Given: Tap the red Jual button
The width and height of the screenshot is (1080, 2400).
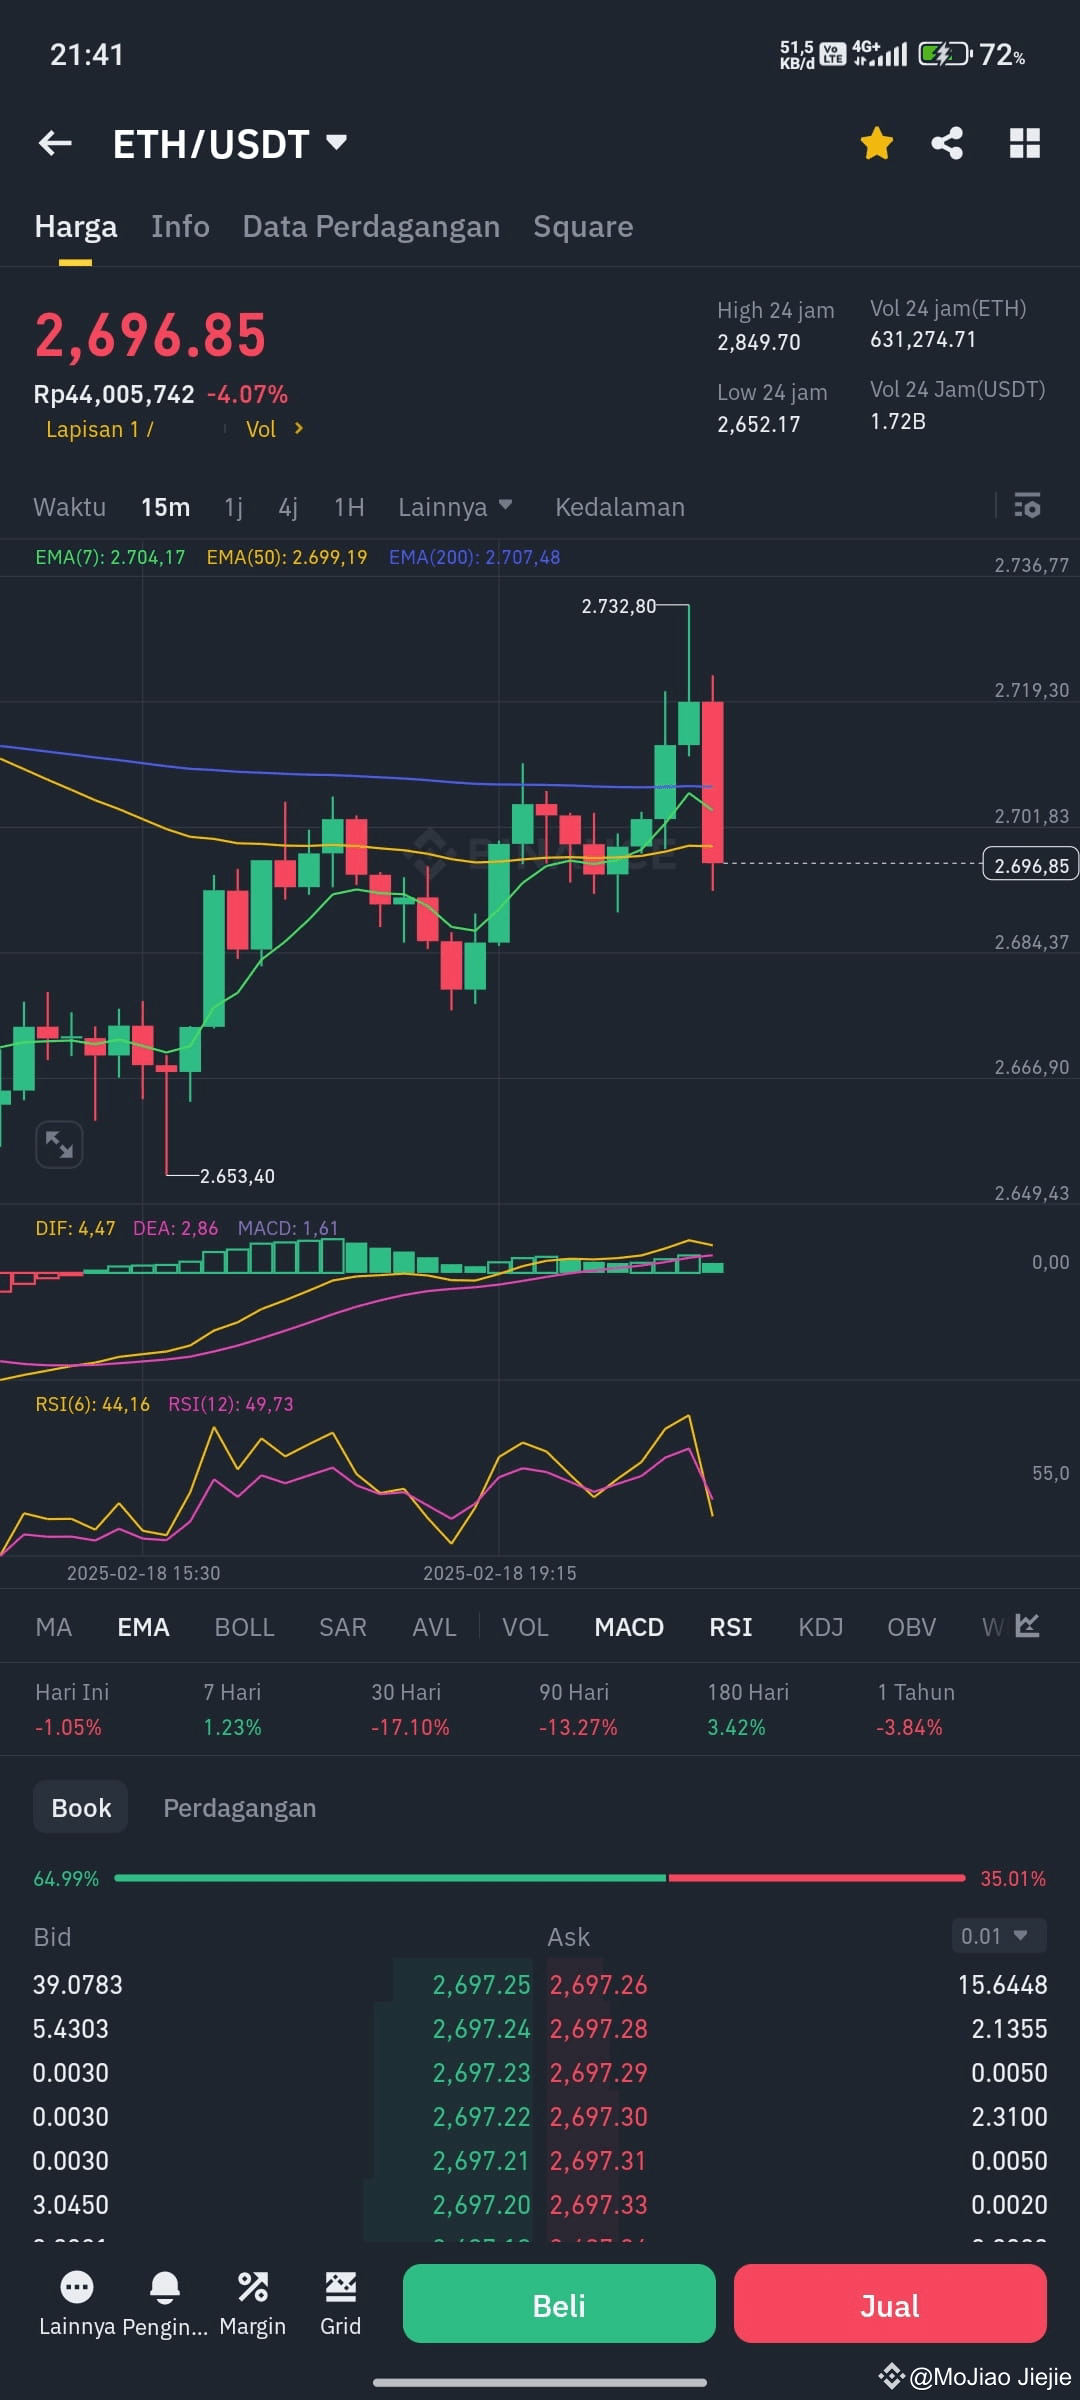Looking at the screenshot, I should pos(890,2304).
